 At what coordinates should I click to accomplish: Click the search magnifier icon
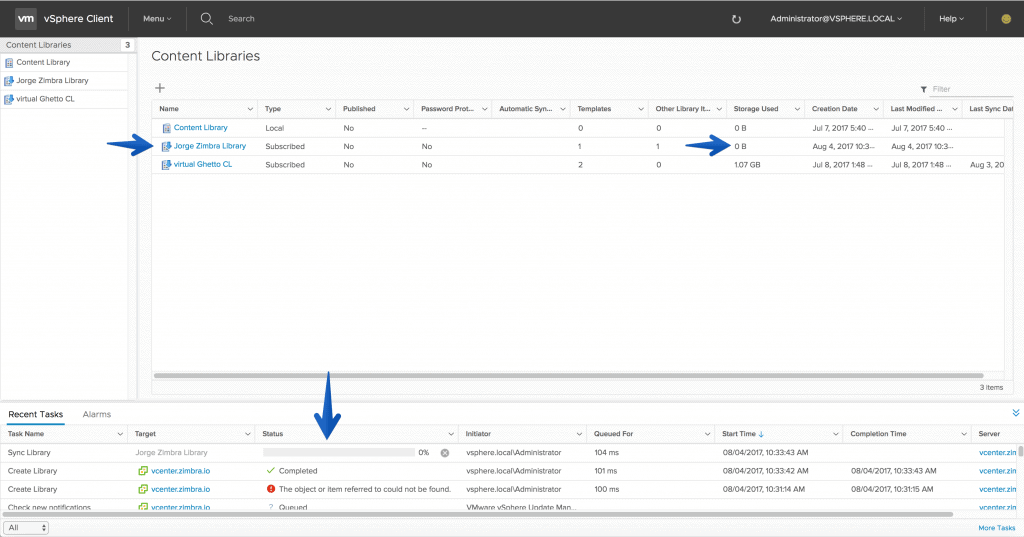206,18
